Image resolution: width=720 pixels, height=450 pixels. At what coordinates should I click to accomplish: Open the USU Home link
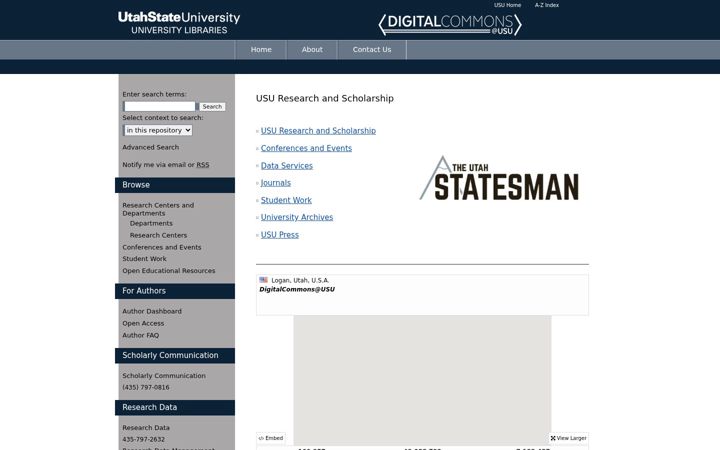(x=507, y=5)
